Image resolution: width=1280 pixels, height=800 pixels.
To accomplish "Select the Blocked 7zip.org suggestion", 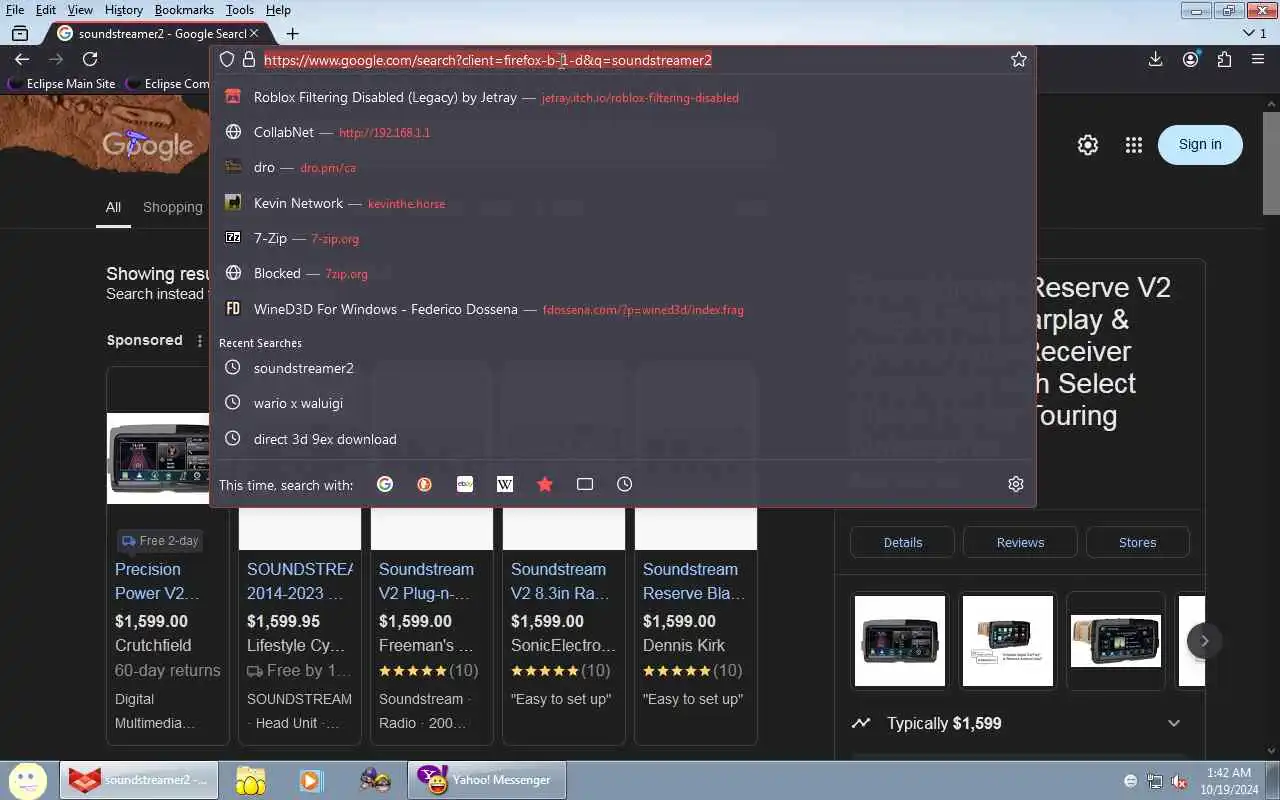I will click(623, 274).
